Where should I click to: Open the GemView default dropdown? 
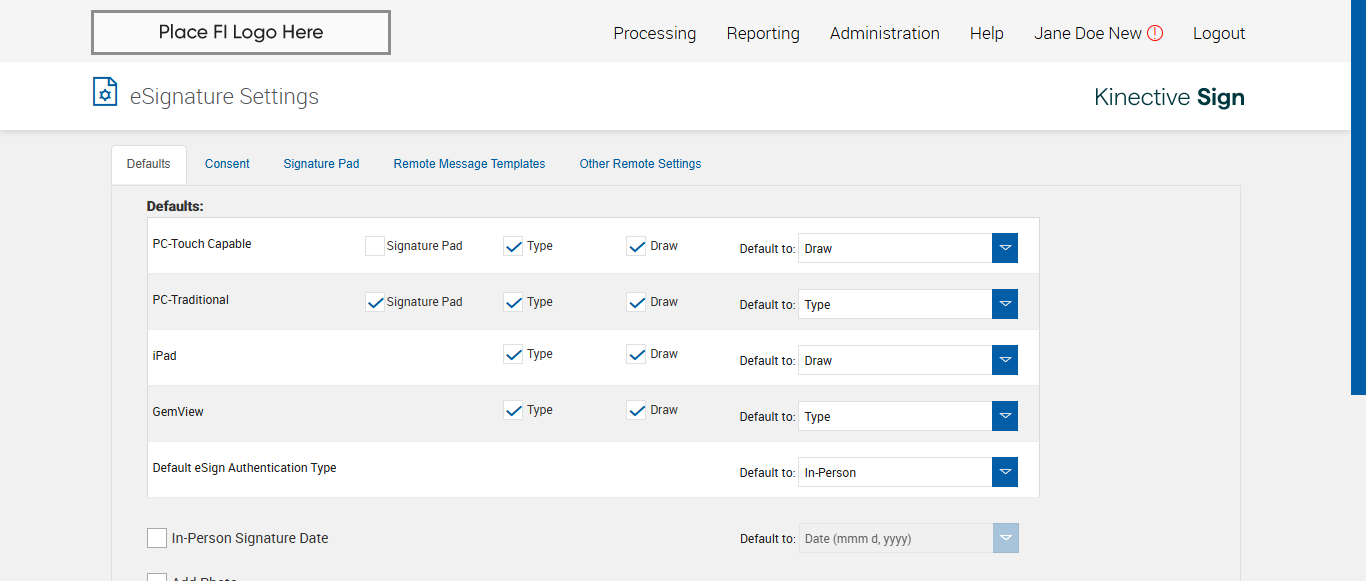click(x=1005, y=416)
